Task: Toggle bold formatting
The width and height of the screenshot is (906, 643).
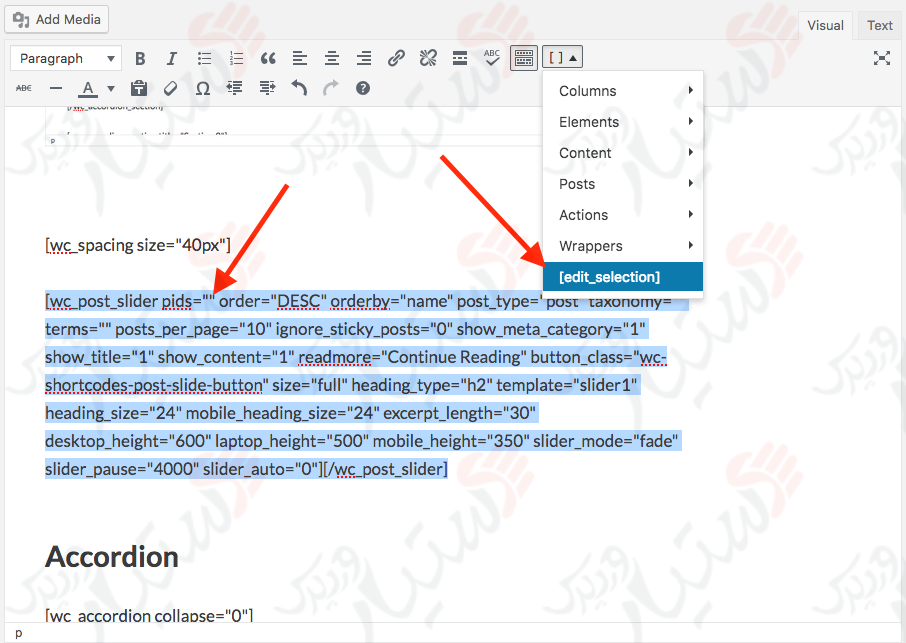Action: 140,58
